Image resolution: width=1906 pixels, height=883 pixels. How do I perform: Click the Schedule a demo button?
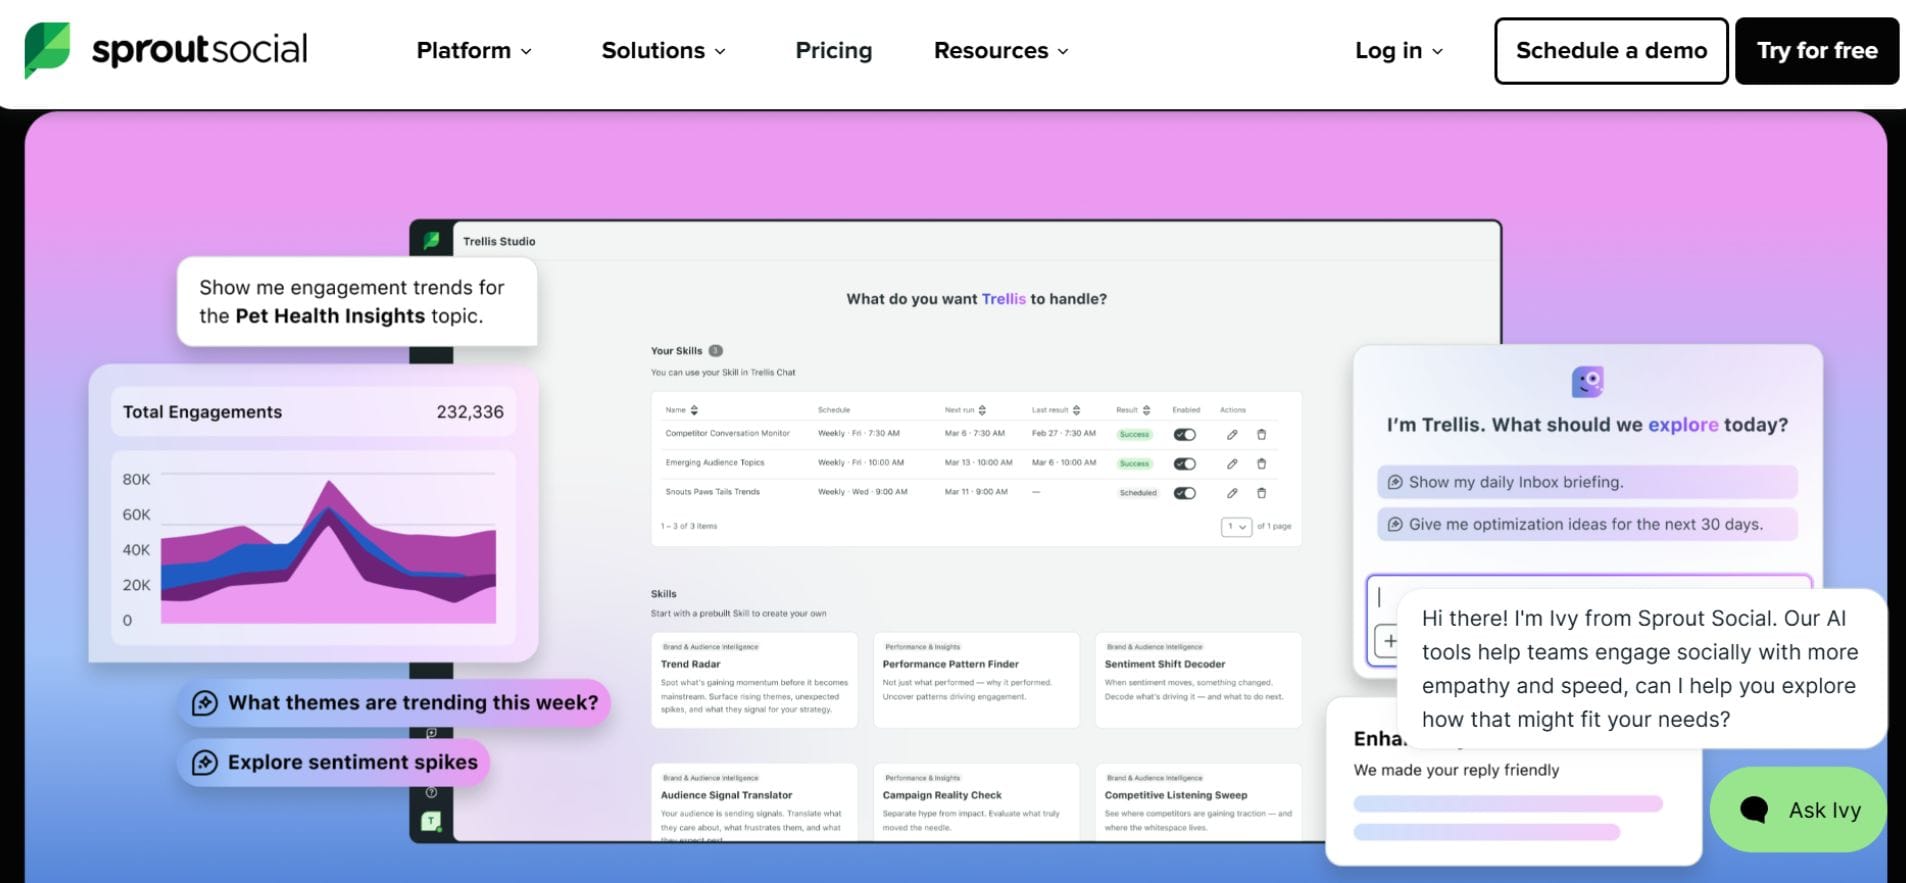point(1611,50)
